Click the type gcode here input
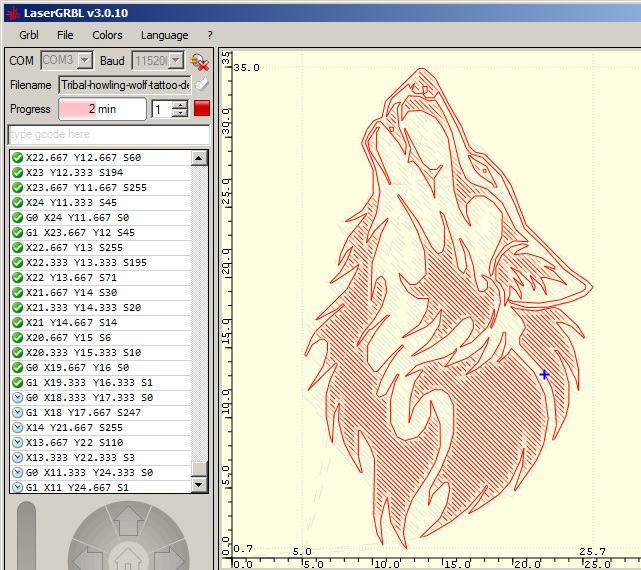641x570 pixels. 109,135
